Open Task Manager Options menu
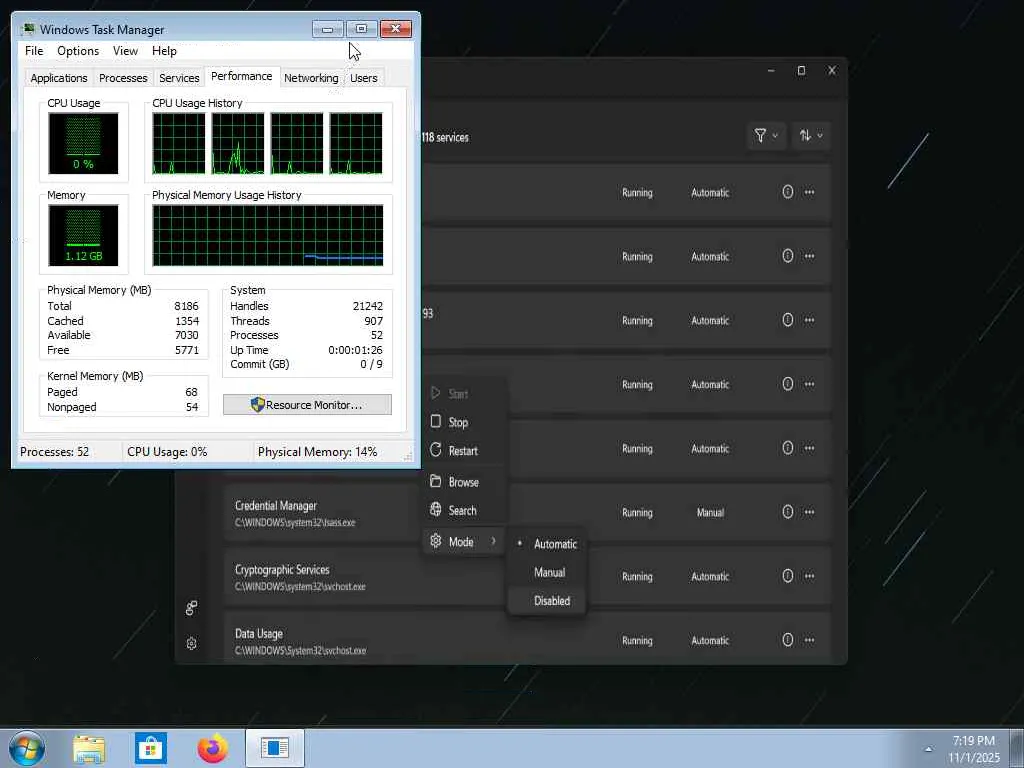1024x768 pixels. (78, 51)
